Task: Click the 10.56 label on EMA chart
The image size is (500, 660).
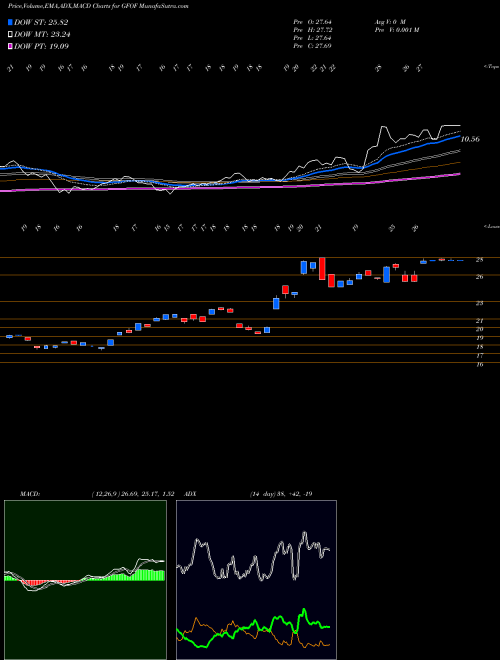Action: coord(470,139)
